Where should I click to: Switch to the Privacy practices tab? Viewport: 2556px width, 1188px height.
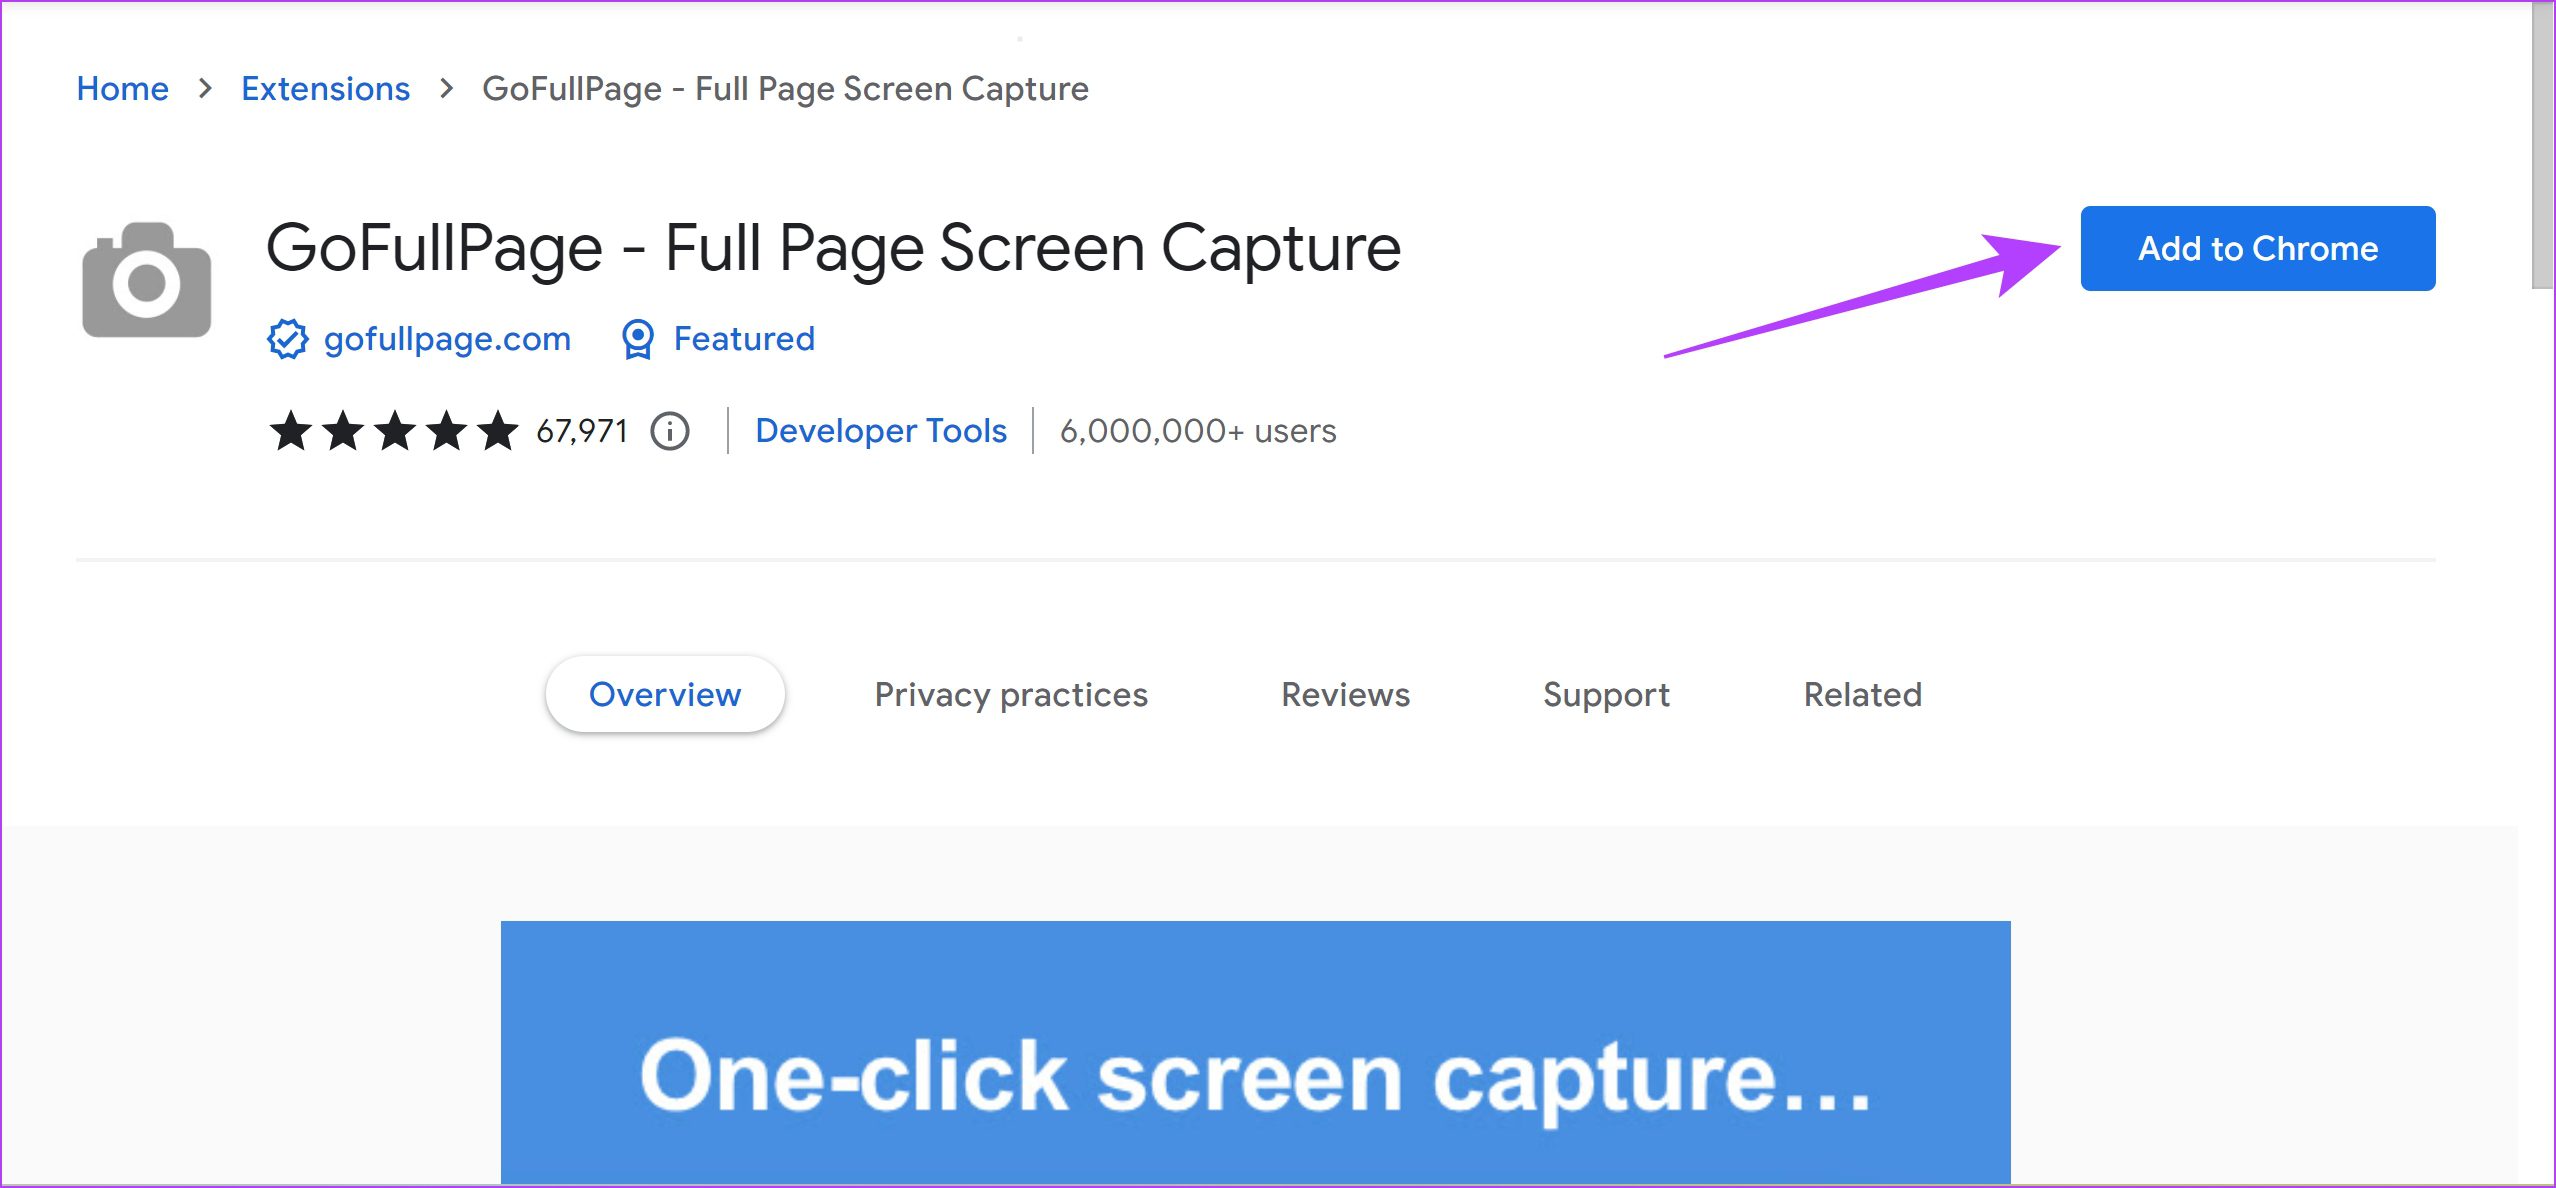pos(1011,694)
